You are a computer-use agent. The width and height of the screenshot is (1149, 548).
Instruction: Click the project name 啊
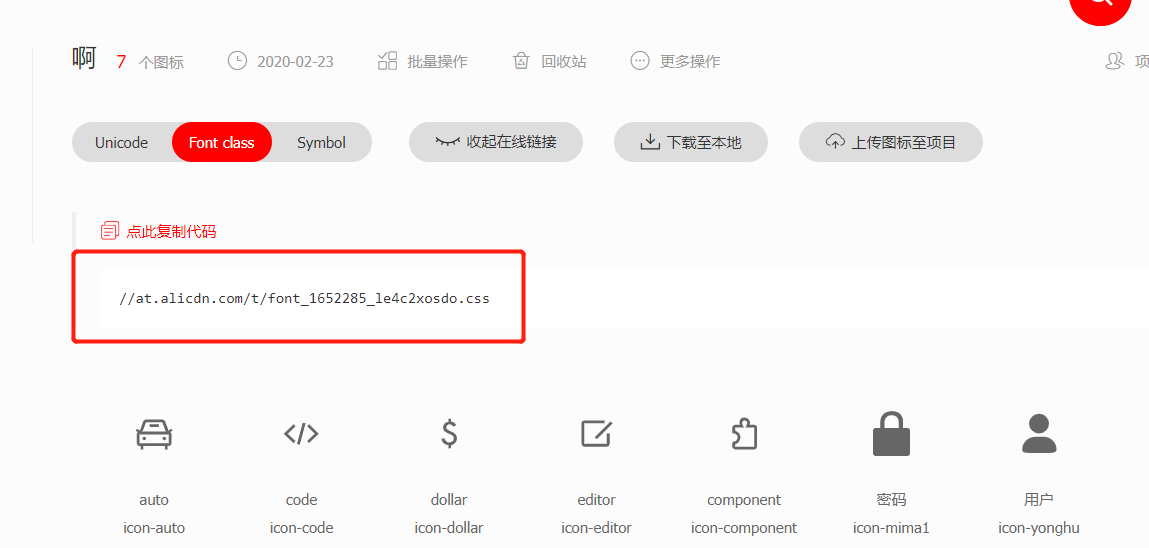pyautogui.click(x=84, y=58)
